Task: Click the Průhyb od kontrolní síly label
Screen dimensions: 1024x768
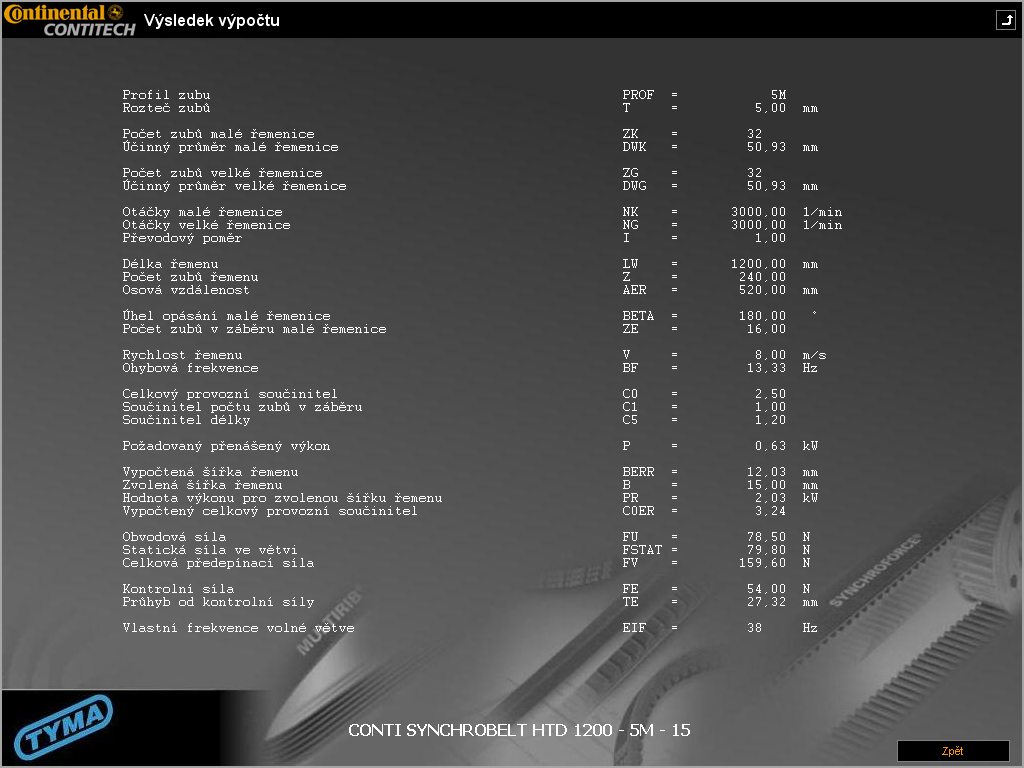Action: [218, 602]
